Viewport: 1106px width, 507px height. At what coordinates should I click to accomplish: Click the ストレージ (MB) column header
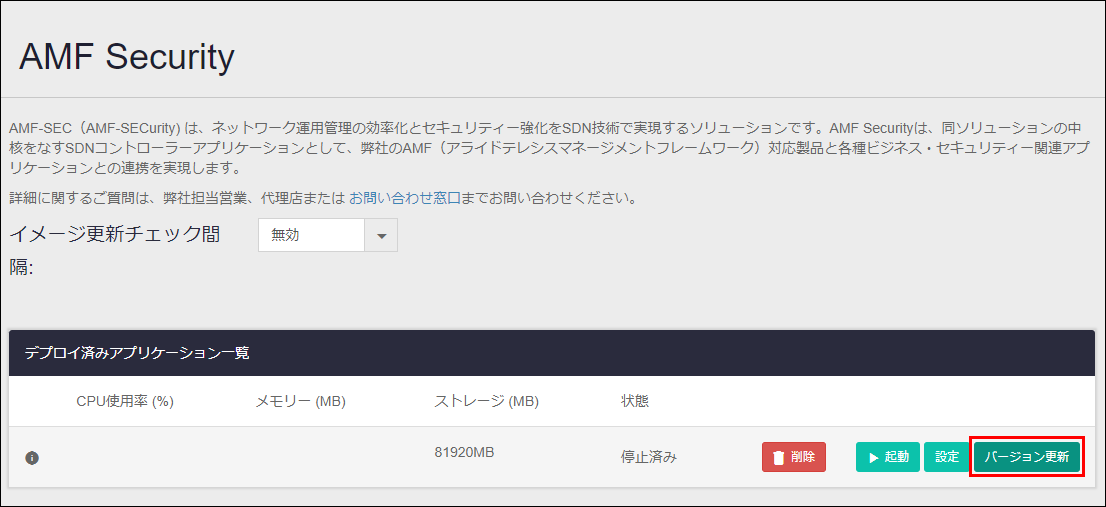pyautogui.click(x=487, y=401)
